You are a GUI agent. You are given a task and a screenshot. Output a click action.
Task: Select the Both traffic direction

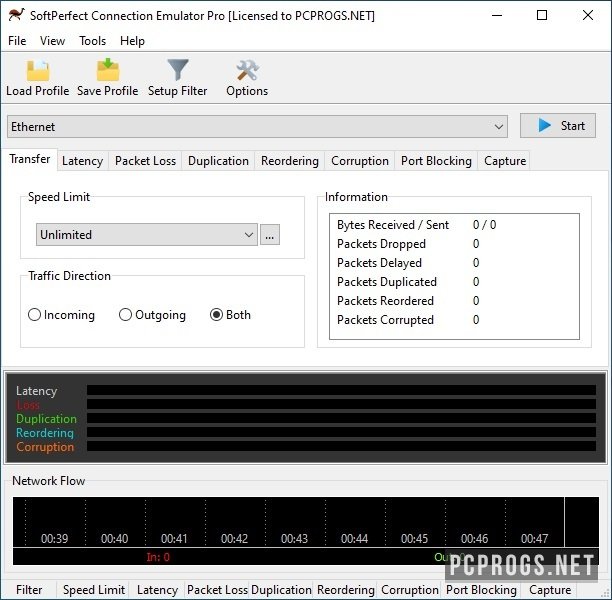pyautogui.click(x=230, y=315)
